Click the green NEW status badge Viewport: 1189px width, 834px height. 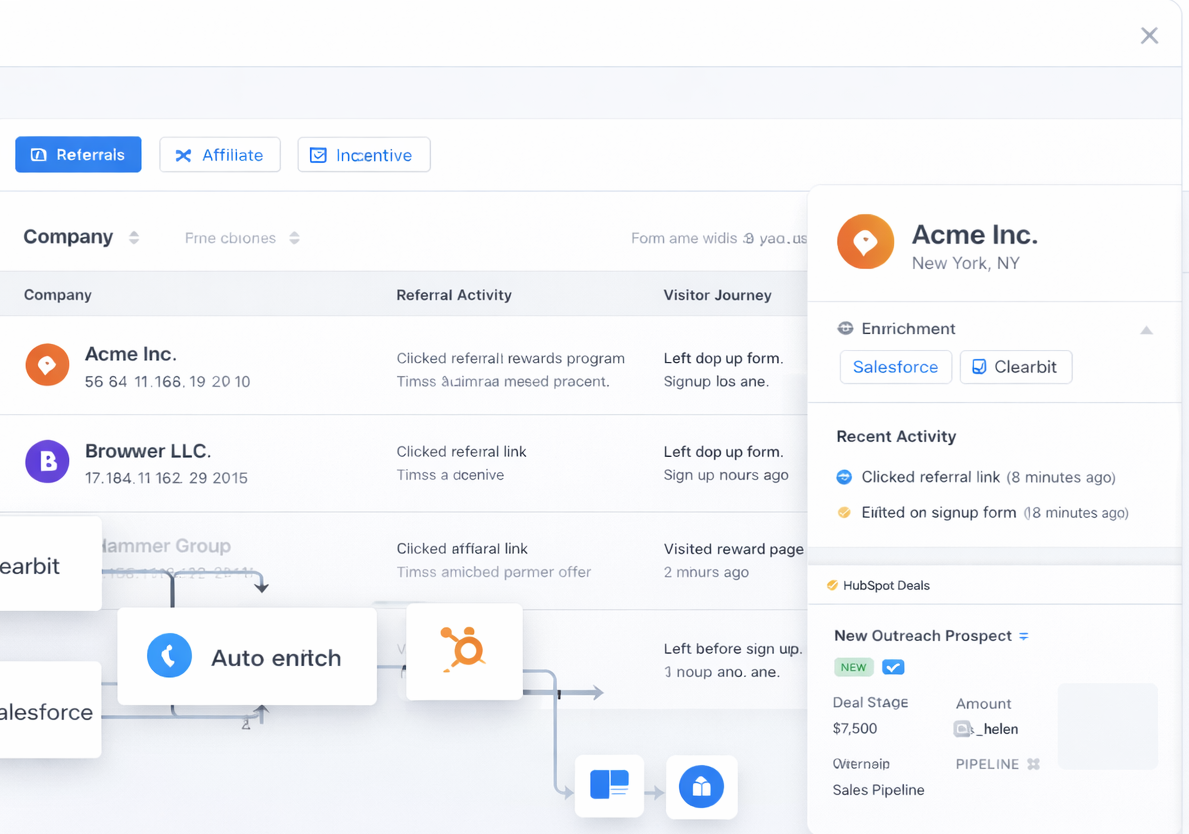[853, 667]
